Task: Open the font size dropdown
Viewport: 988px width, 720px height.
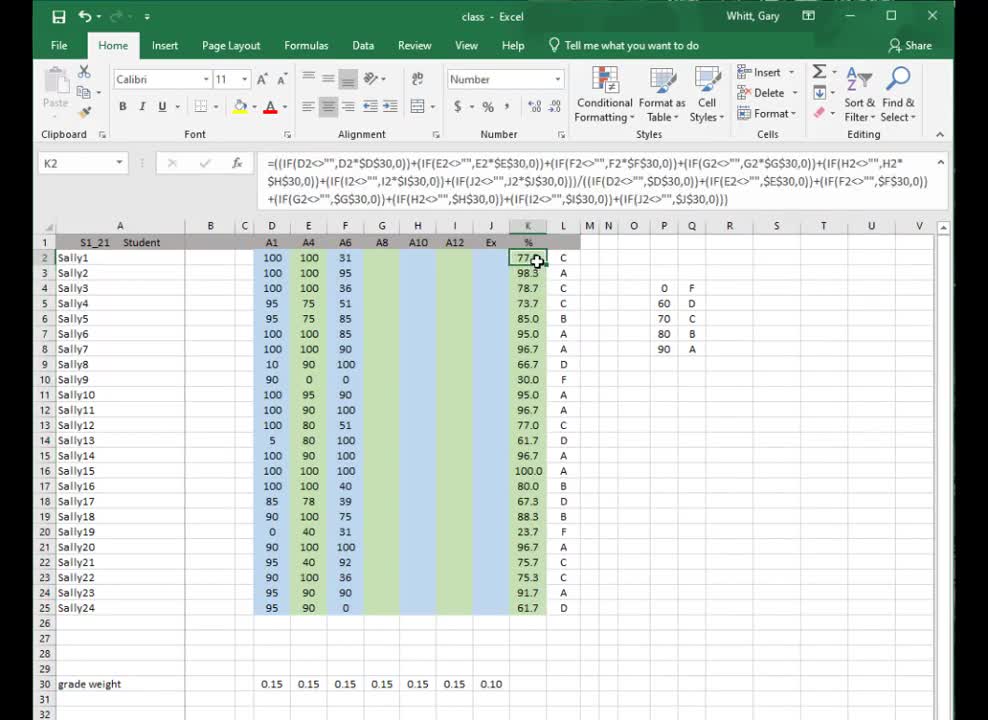Action: tap(244, 79)
